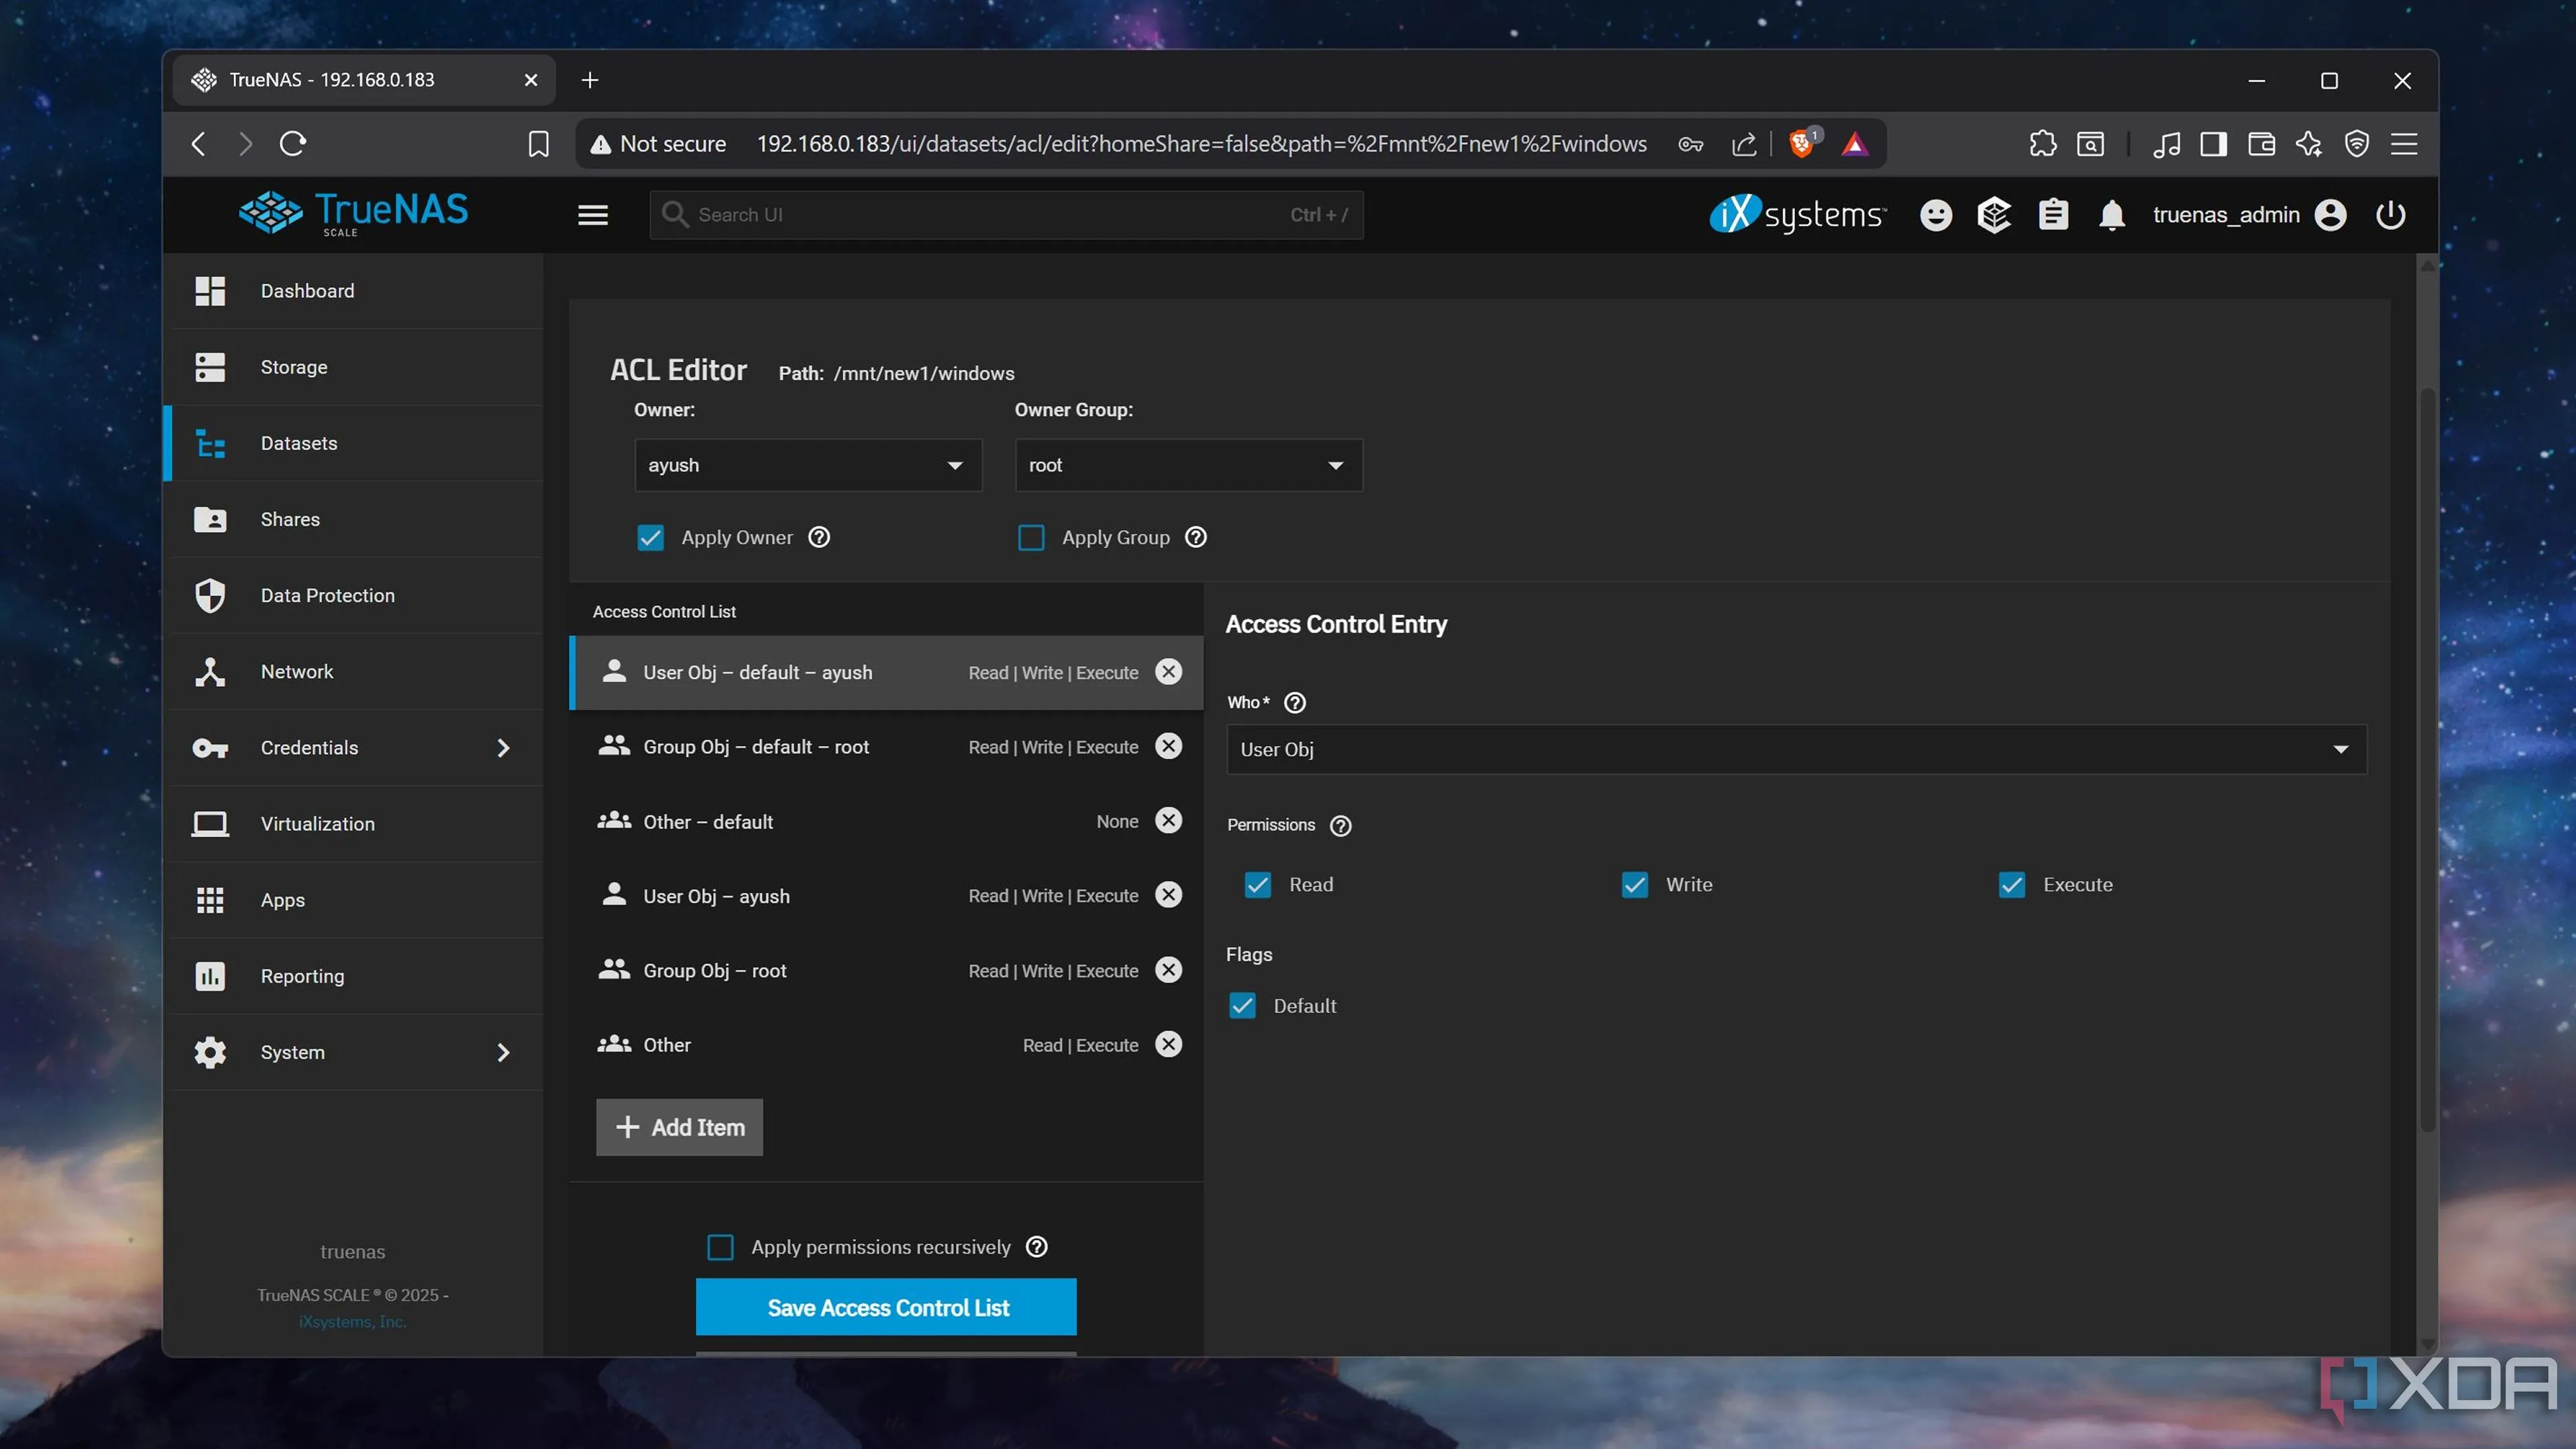
Task: Select the Other – default entry
Action: click(x=886, y=821)
